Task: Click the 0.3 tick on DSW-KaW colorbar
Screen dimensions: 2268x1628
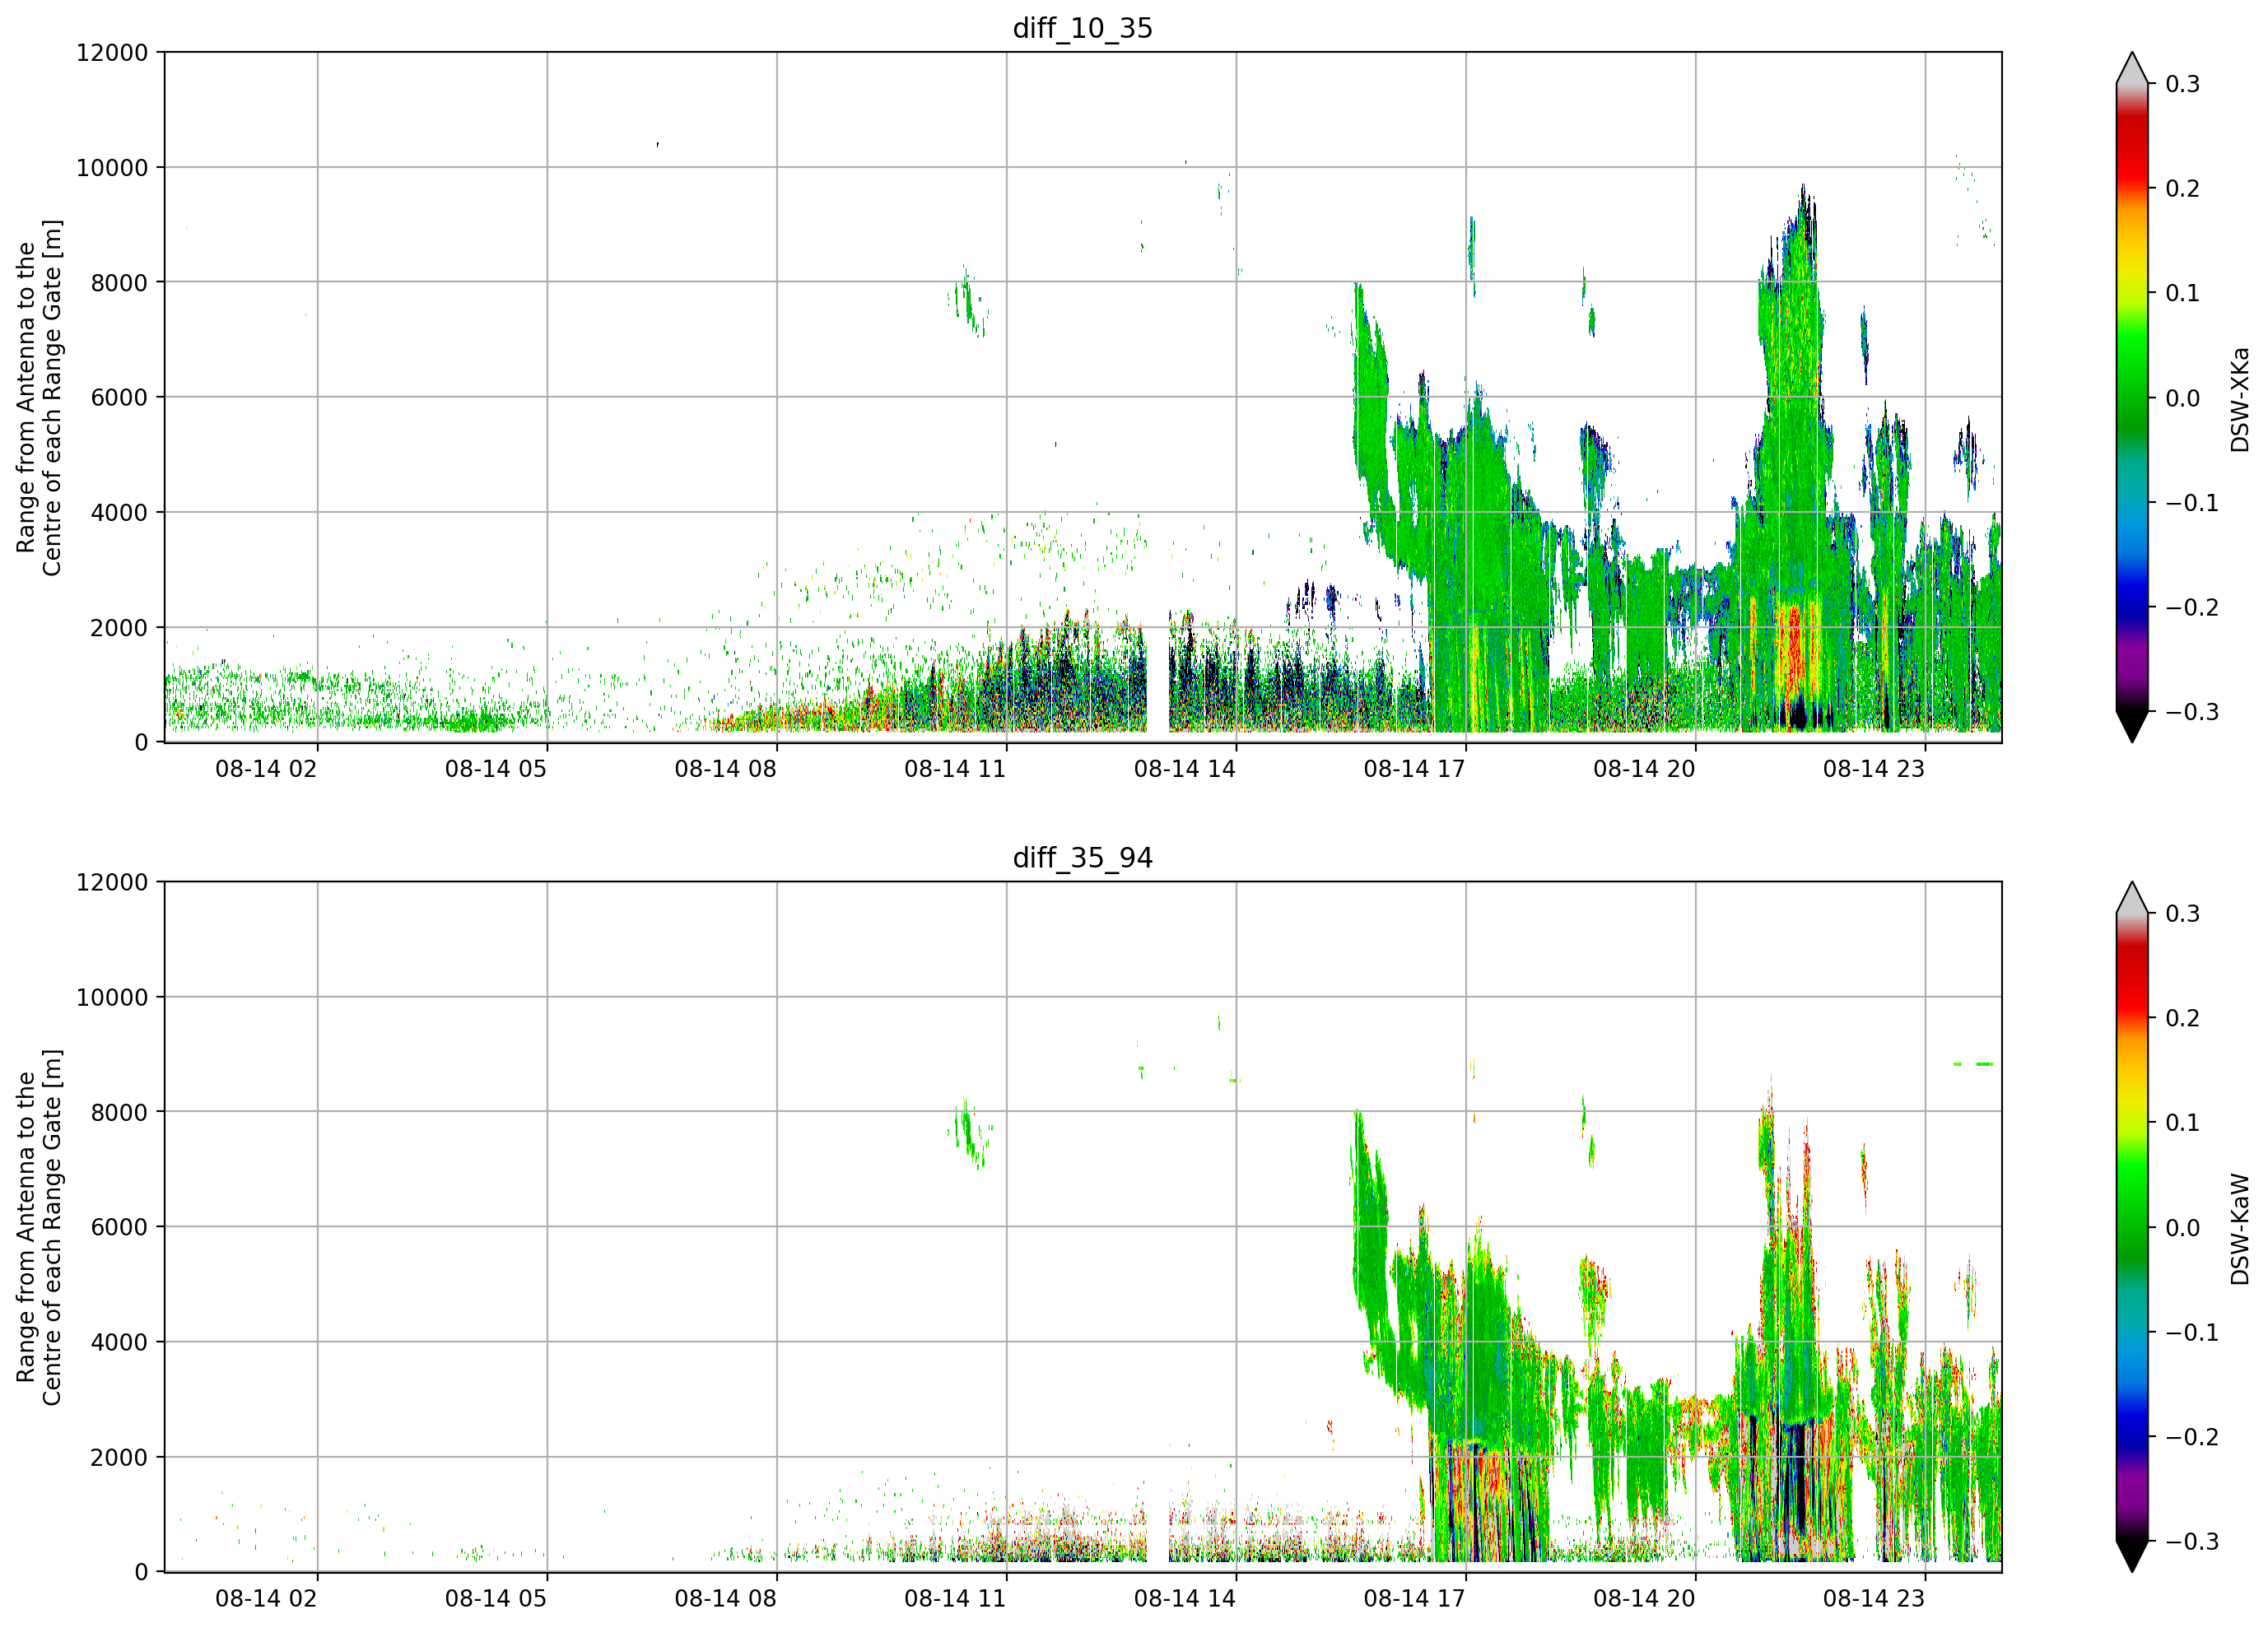Action: (2182, 914)
